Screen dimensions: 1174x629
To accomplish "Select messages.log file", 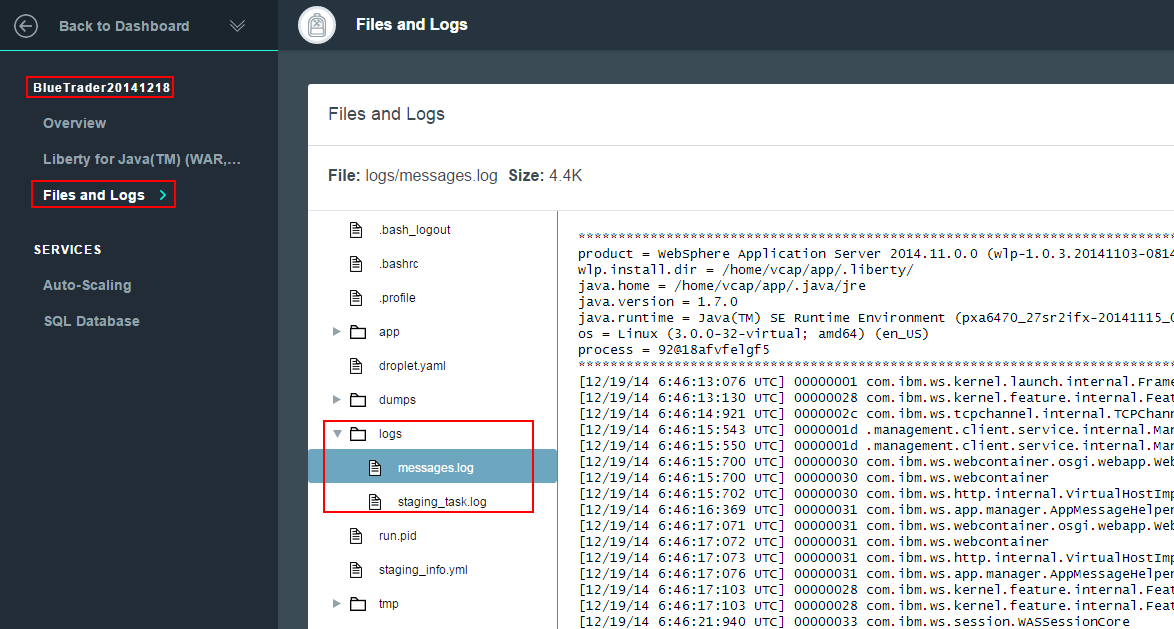I will pos(435,468).
